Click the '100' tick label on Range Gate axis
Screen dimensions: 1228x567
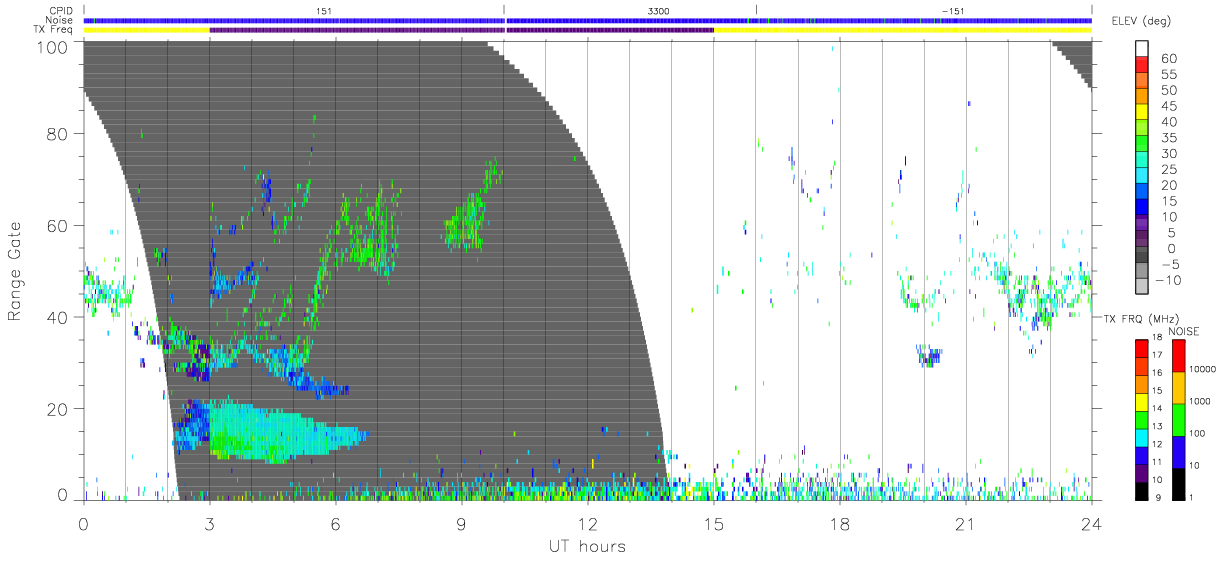click(x=54, y=46)
